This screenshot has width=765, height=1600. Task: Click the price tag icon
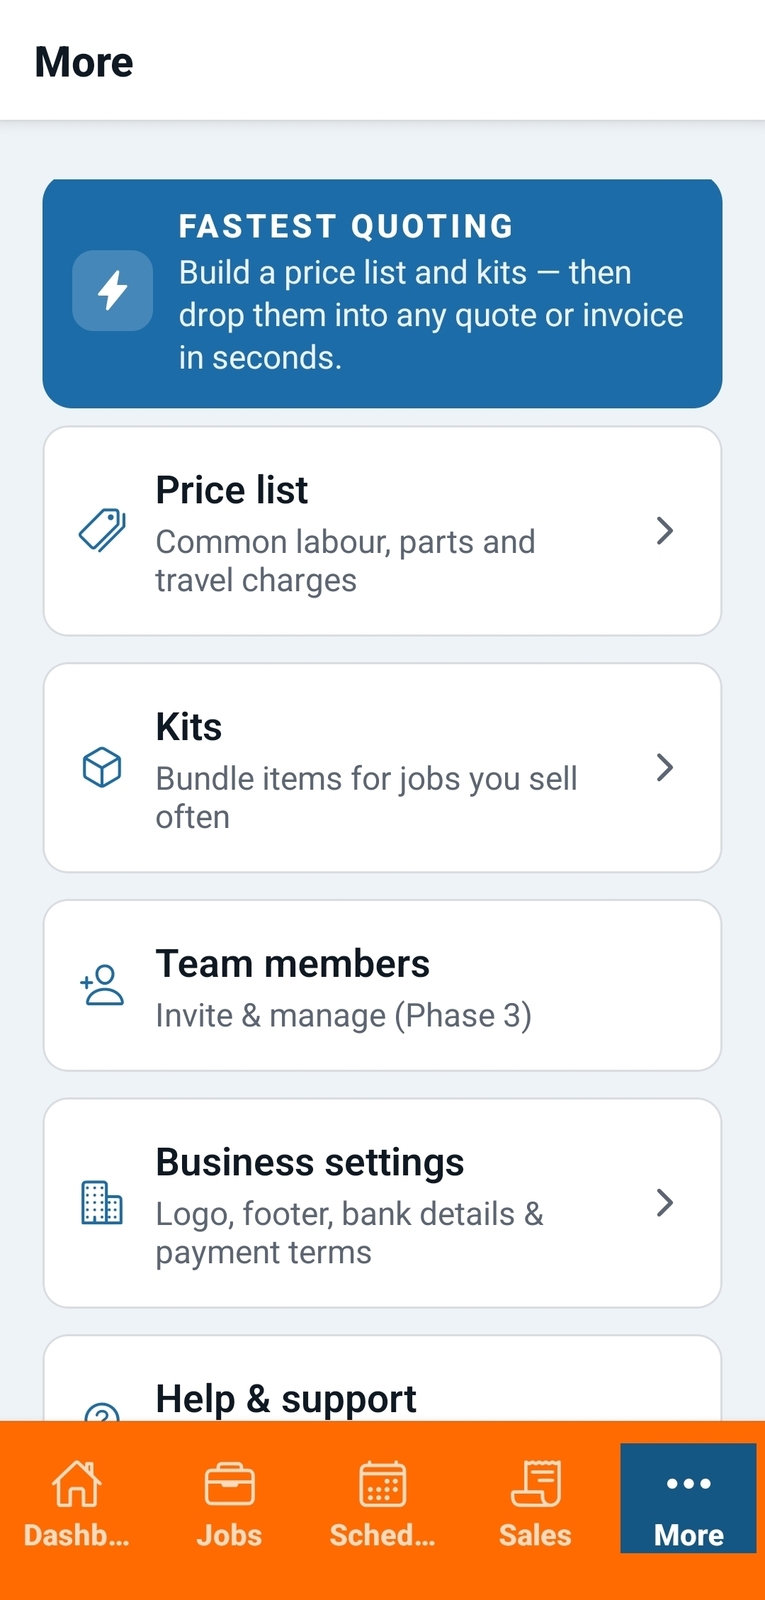click(102, 530)
